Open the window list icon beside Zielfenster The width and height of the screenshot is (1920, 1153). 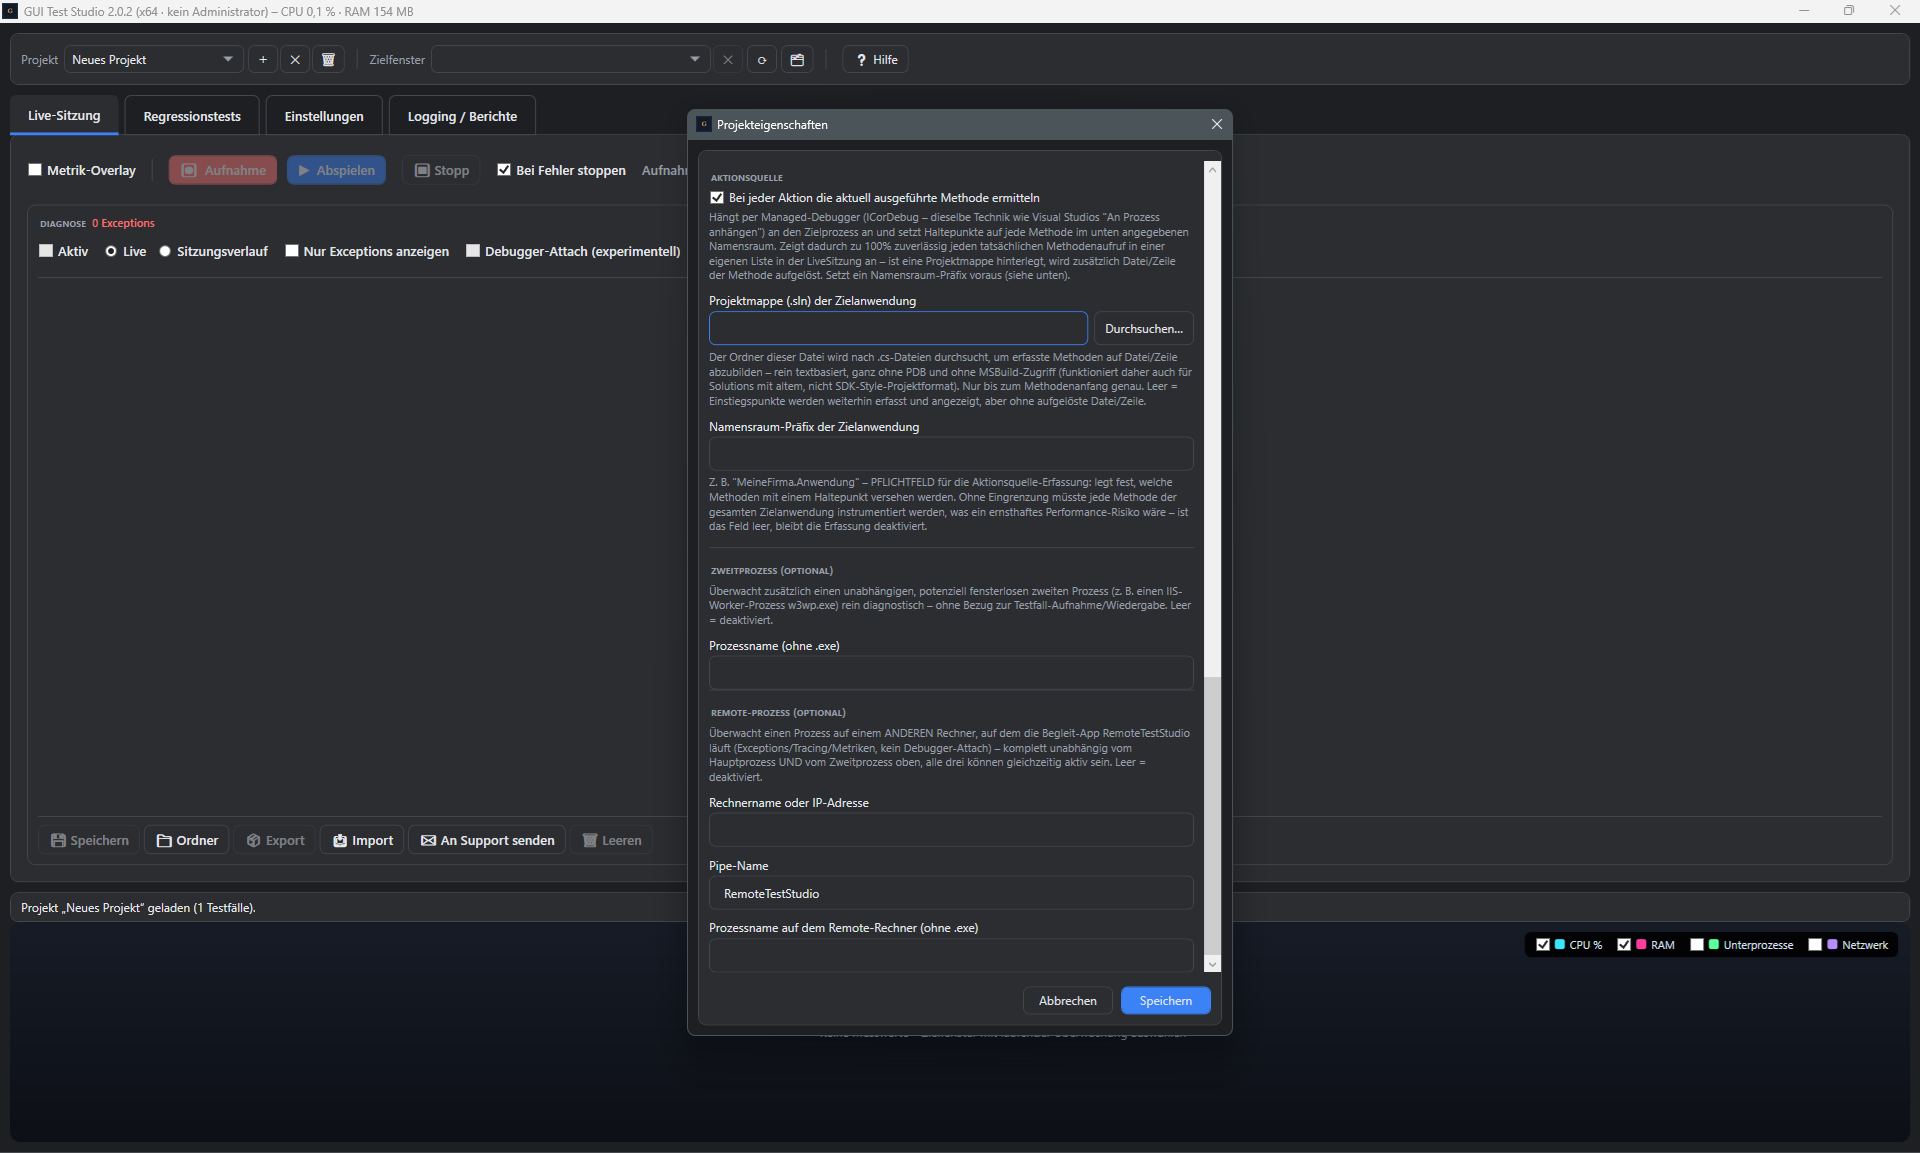click(x=797, y=60)
